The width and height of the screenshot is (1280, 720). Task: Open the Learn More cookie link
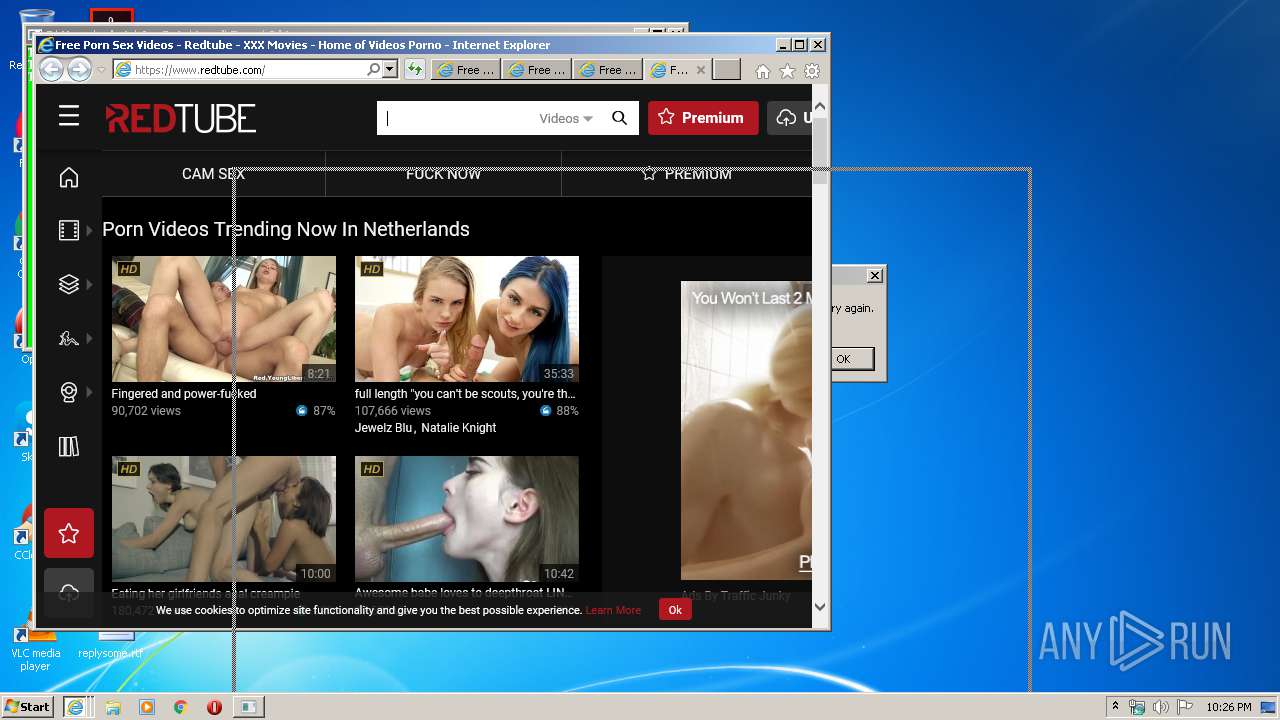pos(613,610)
